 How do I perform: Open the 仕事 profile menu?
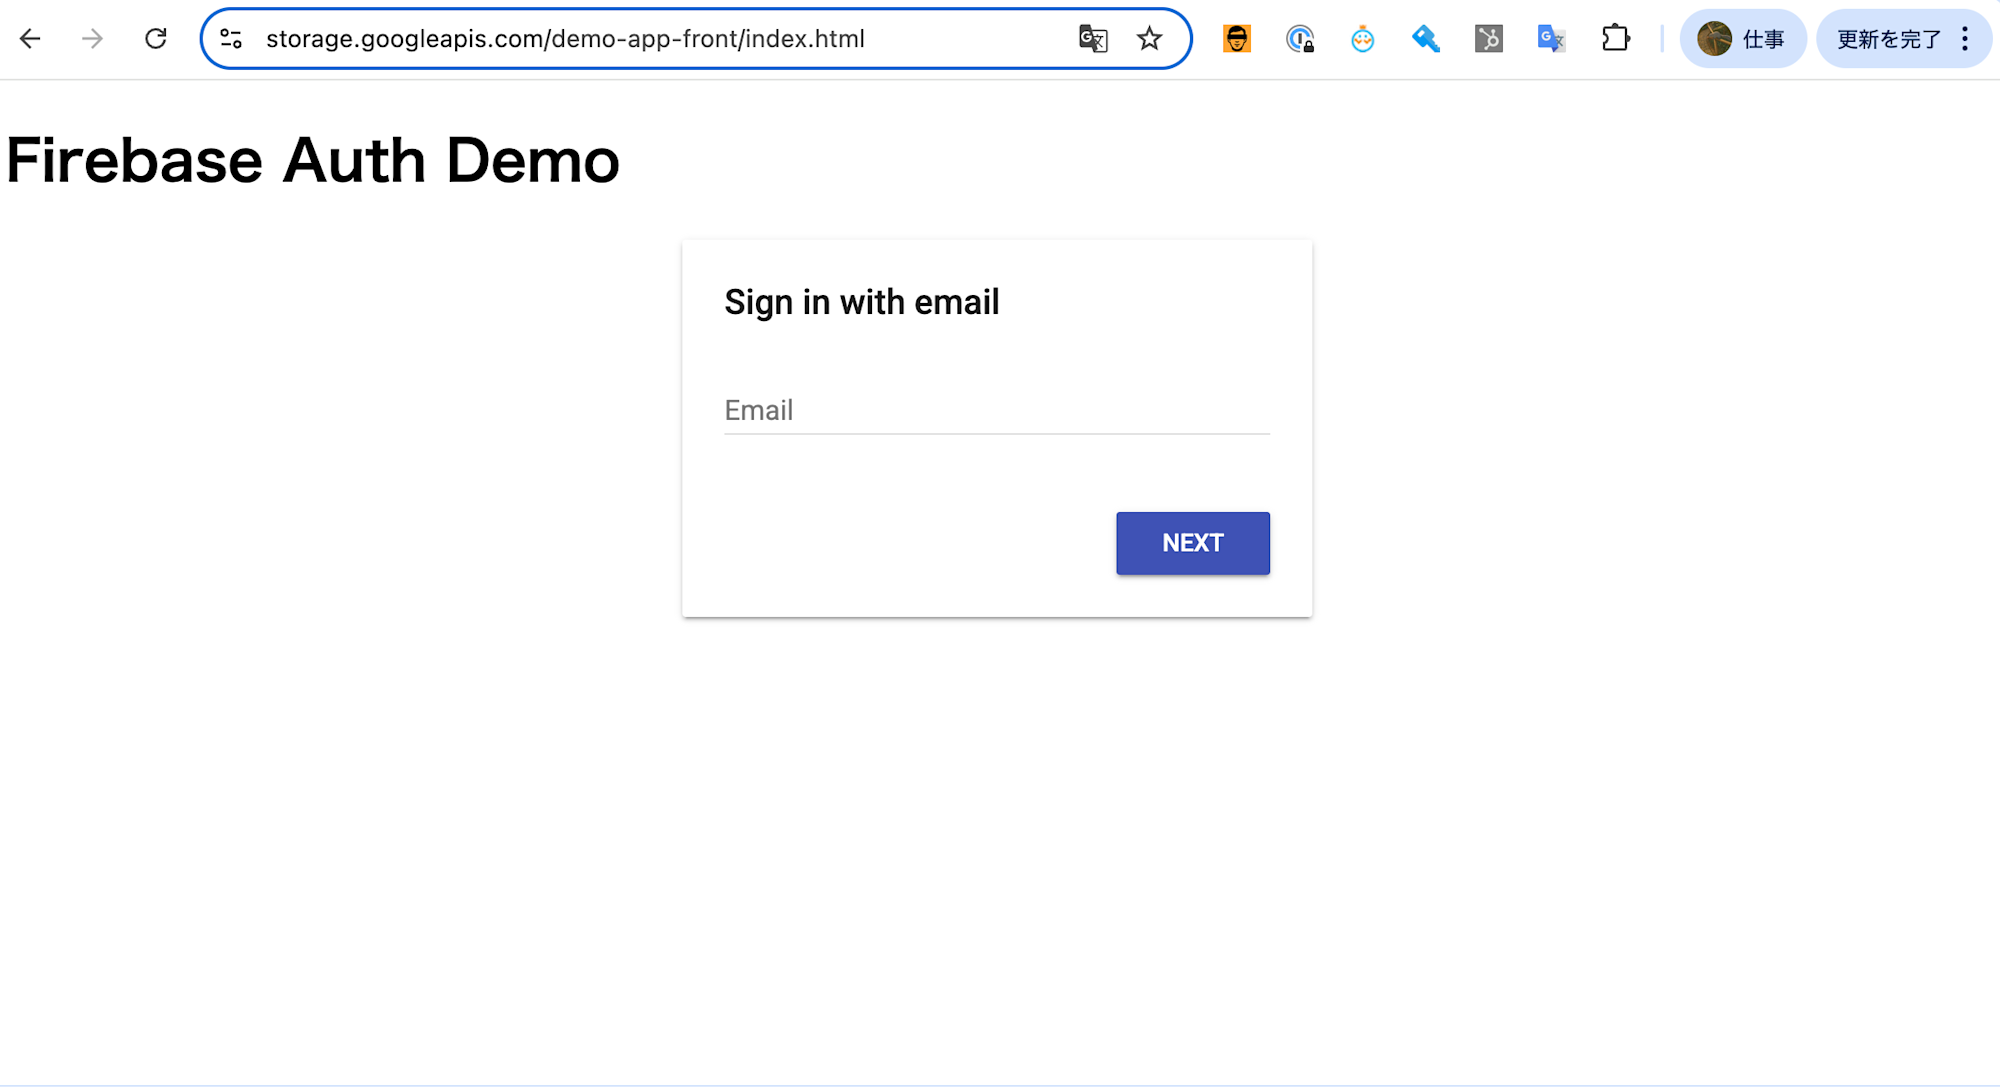[1742, 39]
